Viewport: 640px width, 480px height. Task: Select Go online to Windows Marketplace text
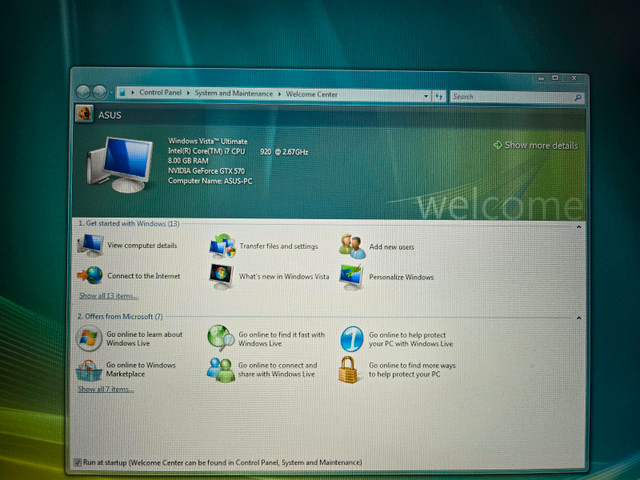141,369
